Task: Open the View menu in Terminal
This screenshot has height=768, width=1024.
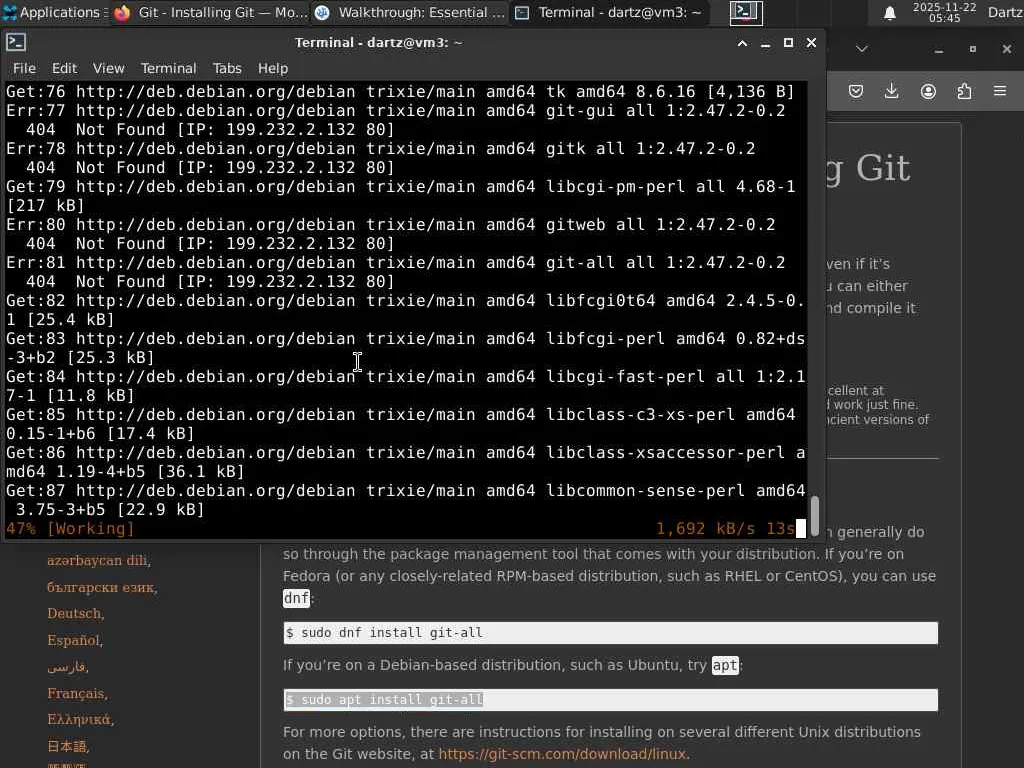Action: tap(108, 68)
